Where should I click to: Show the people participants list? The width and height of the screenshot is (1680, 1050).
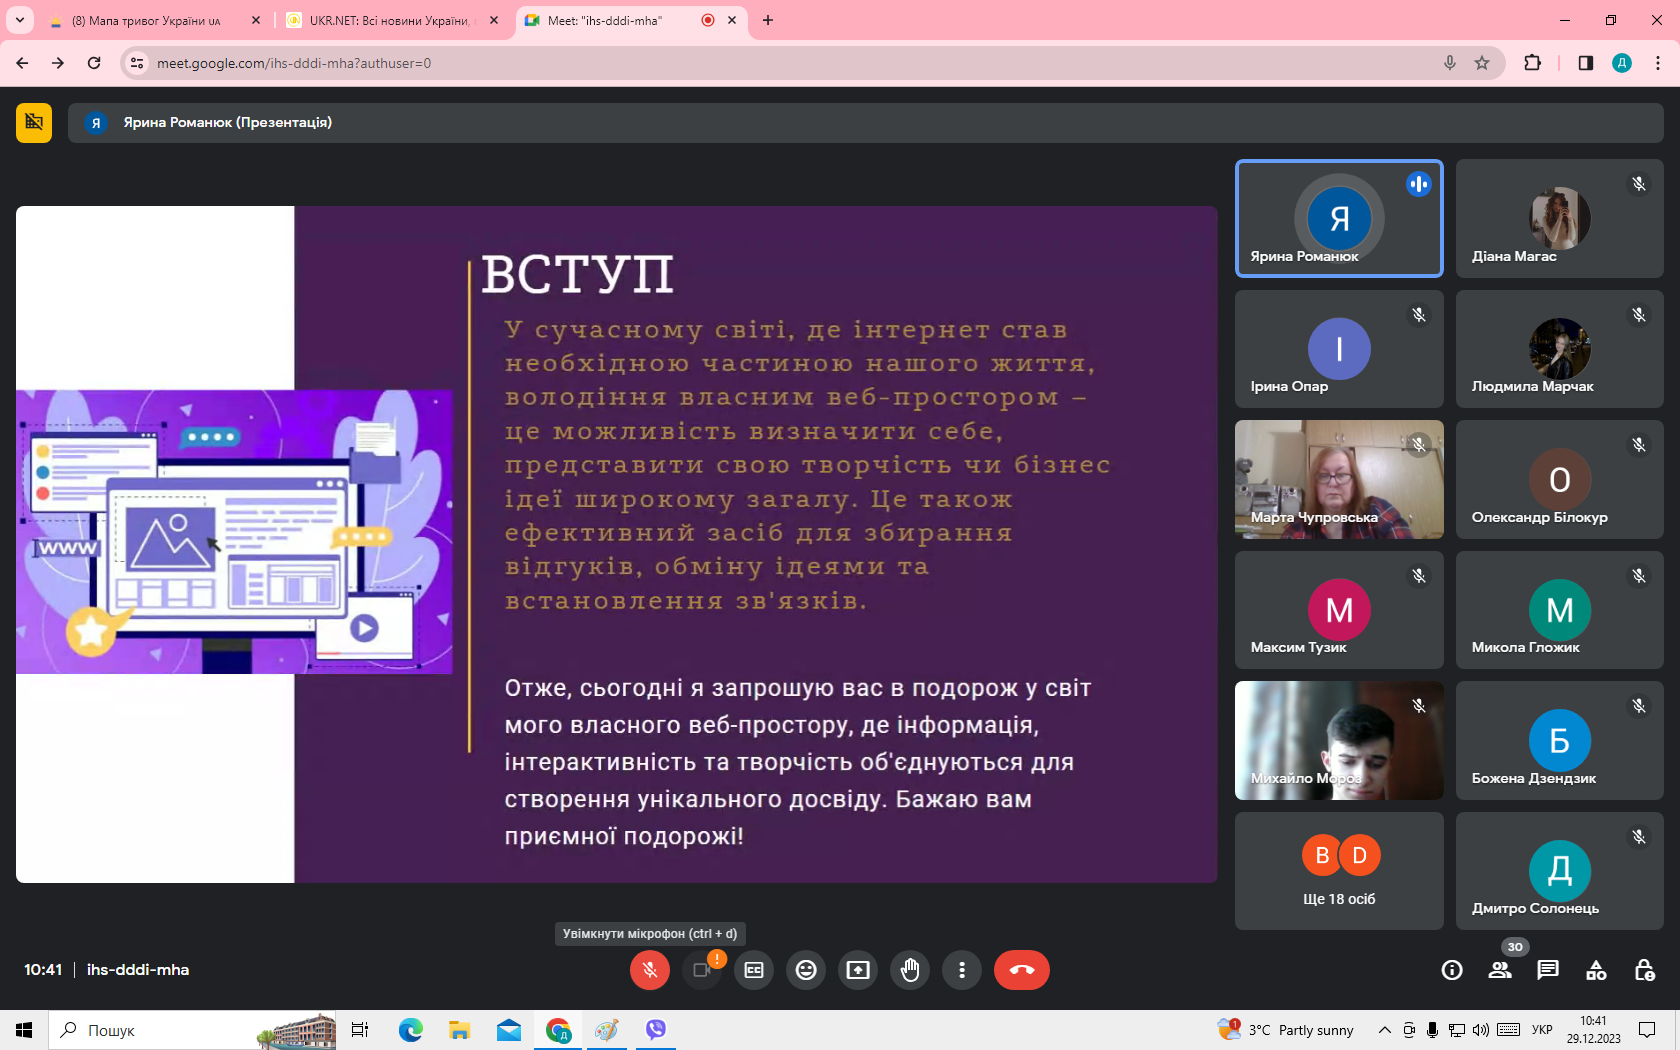[1500, 970]
